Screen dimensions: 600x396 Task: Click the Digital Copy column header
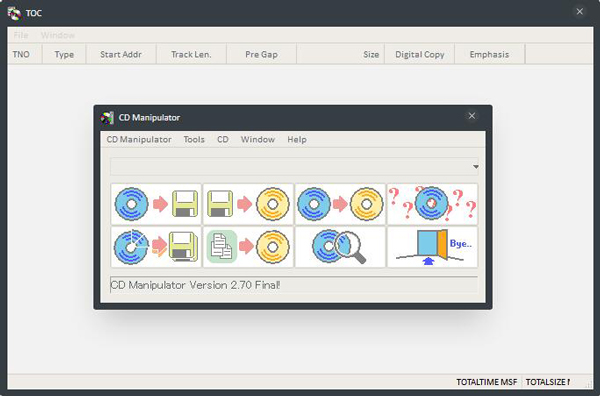tap(419, 54)
